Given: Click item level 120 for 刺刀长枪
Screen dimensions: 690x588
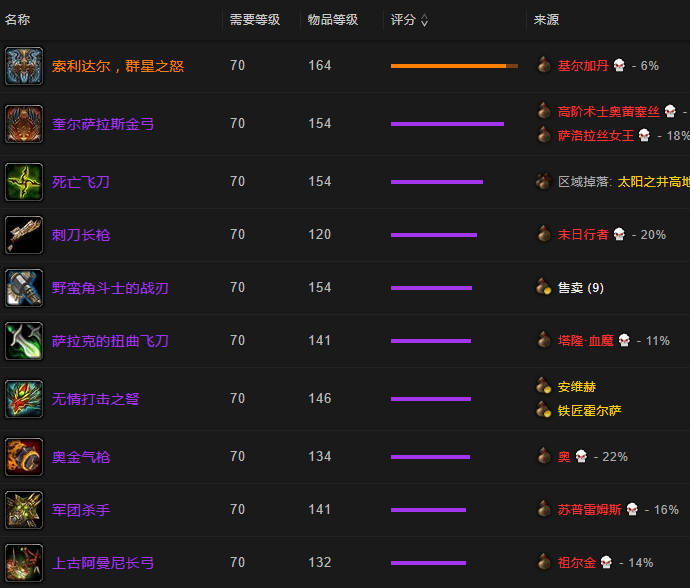Looking at the screenshot, I should pos(319,235).
